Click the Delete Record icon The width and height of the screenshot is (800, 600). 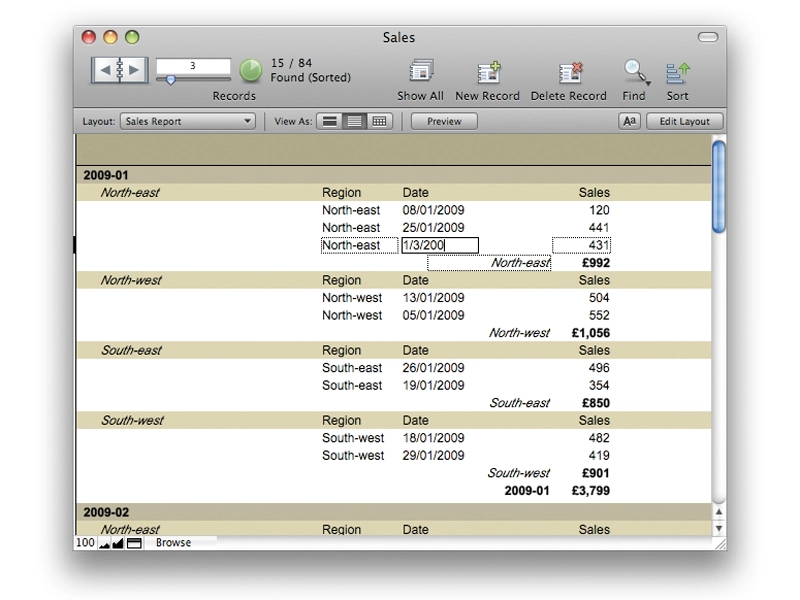click(569, 72)
